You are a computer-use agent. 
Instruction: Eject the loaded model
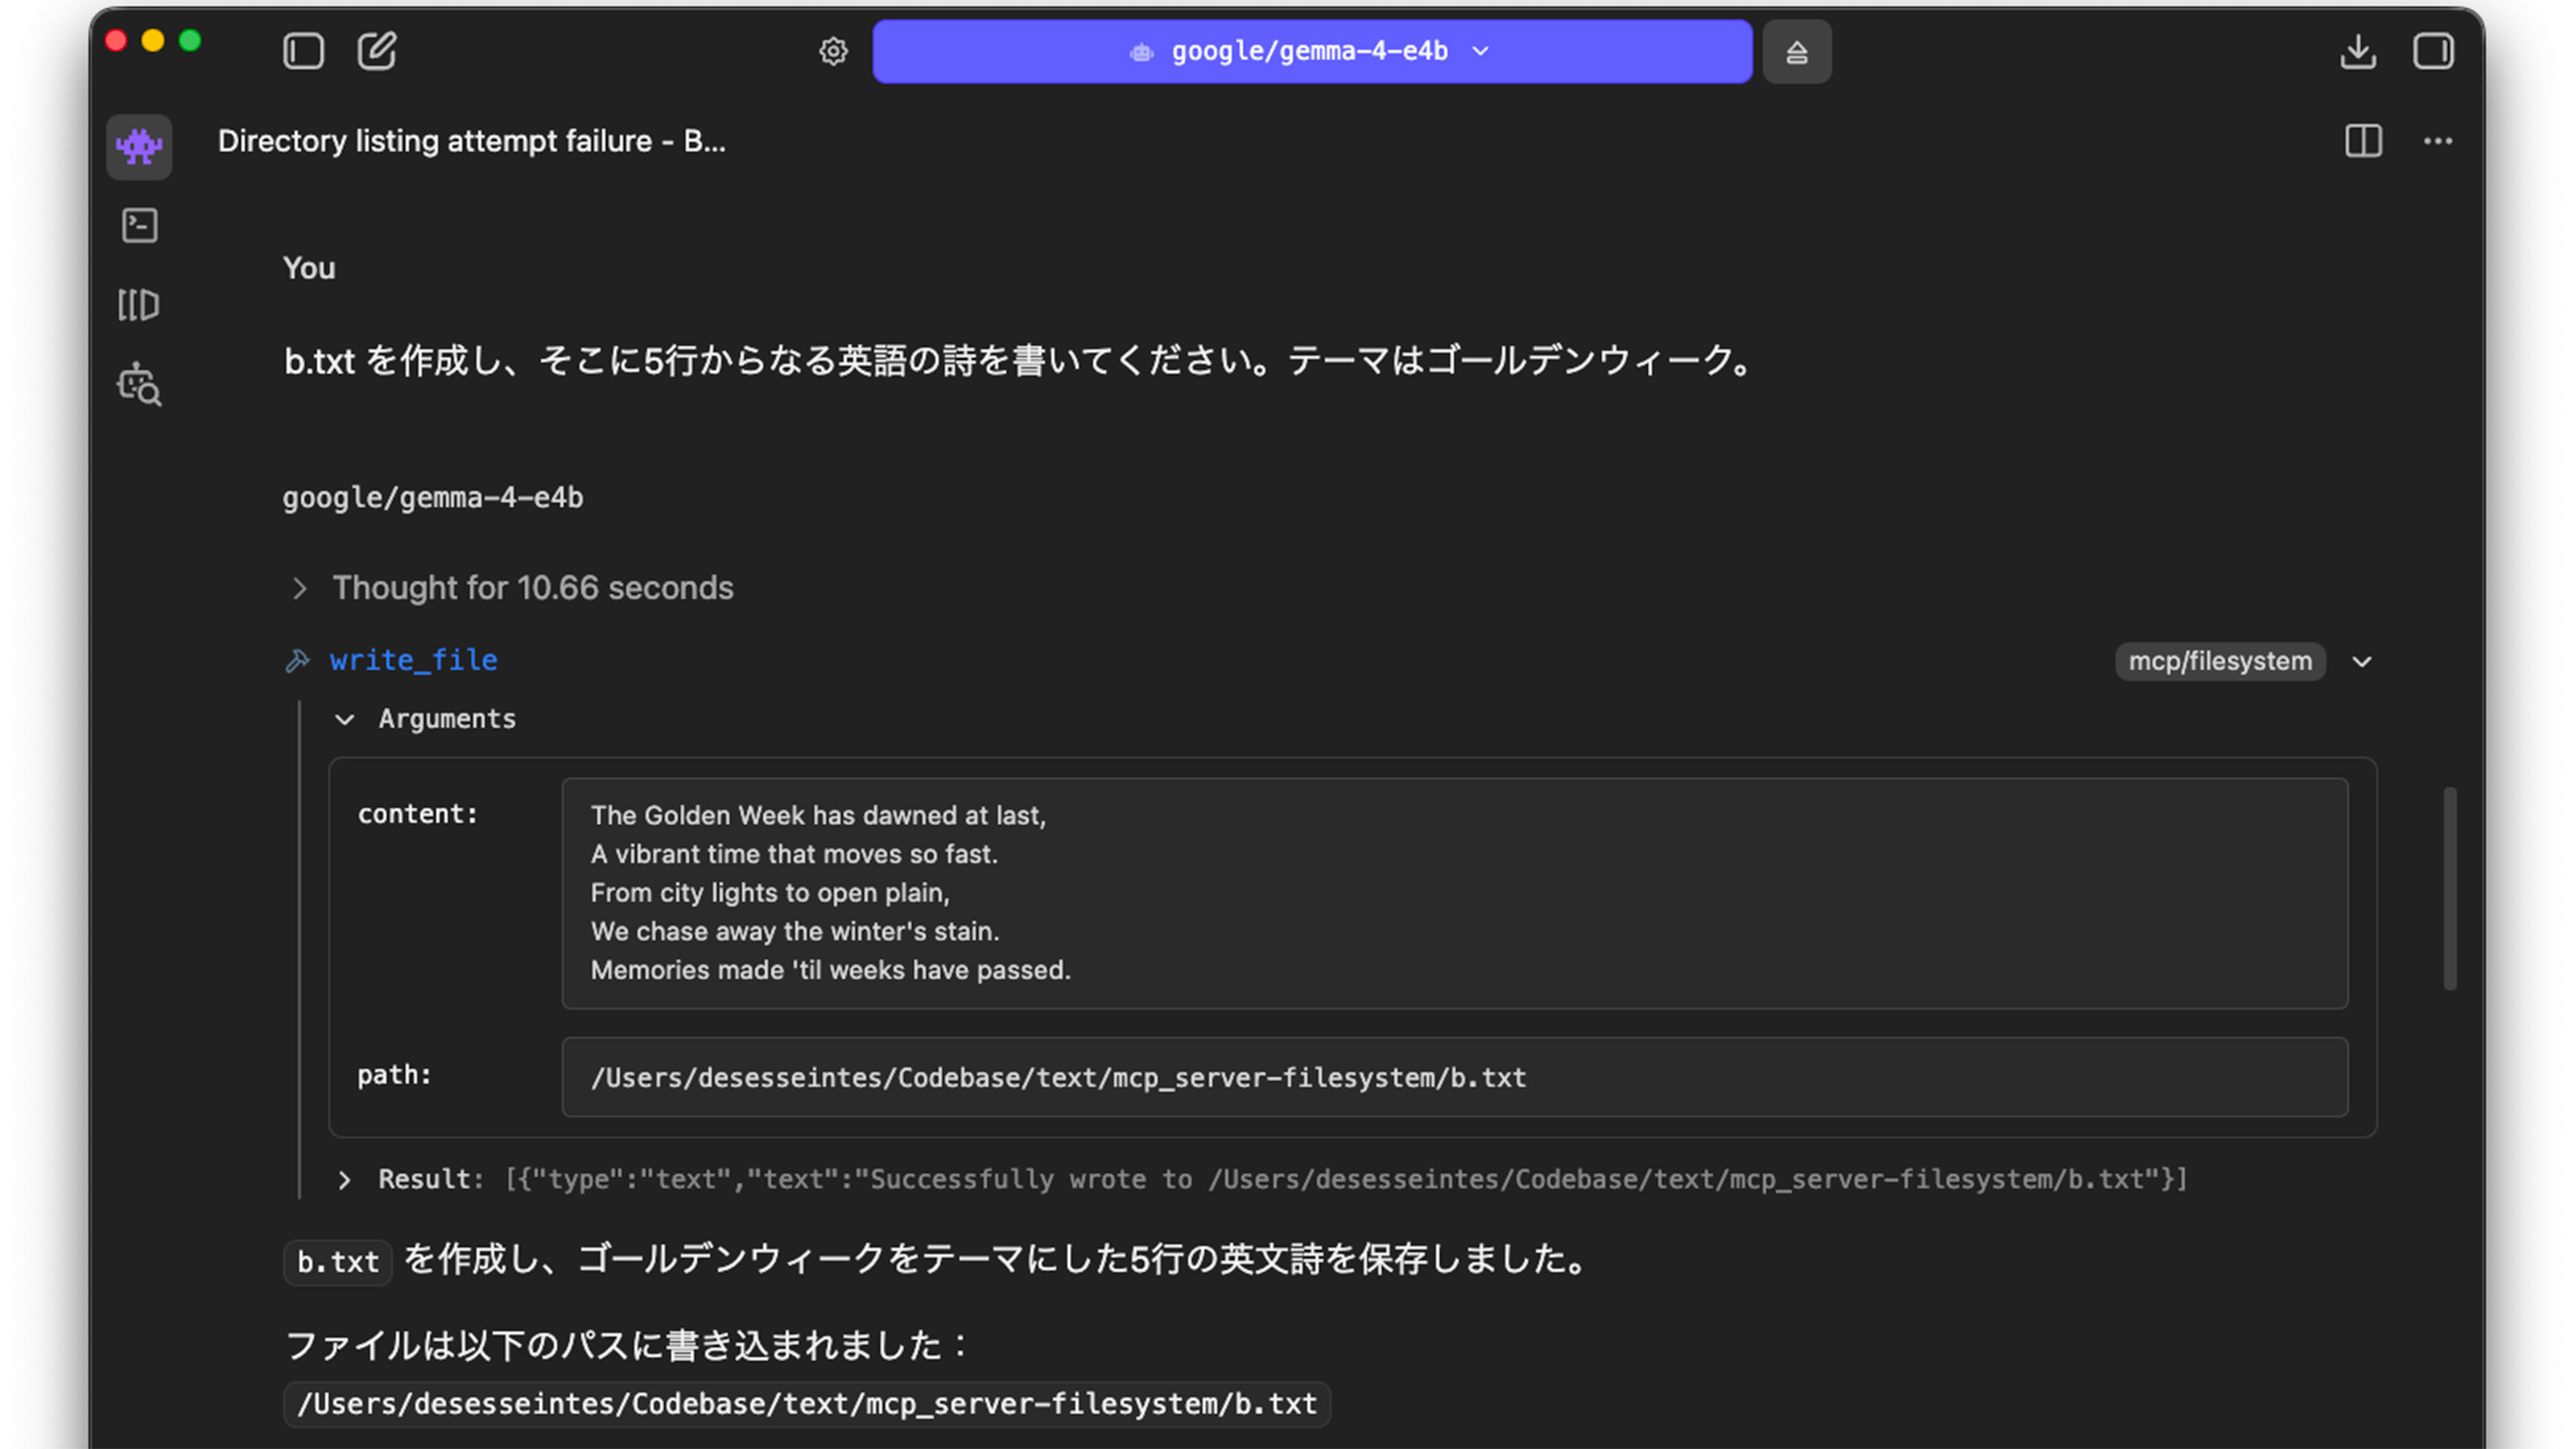click(x=1796, y=52)
